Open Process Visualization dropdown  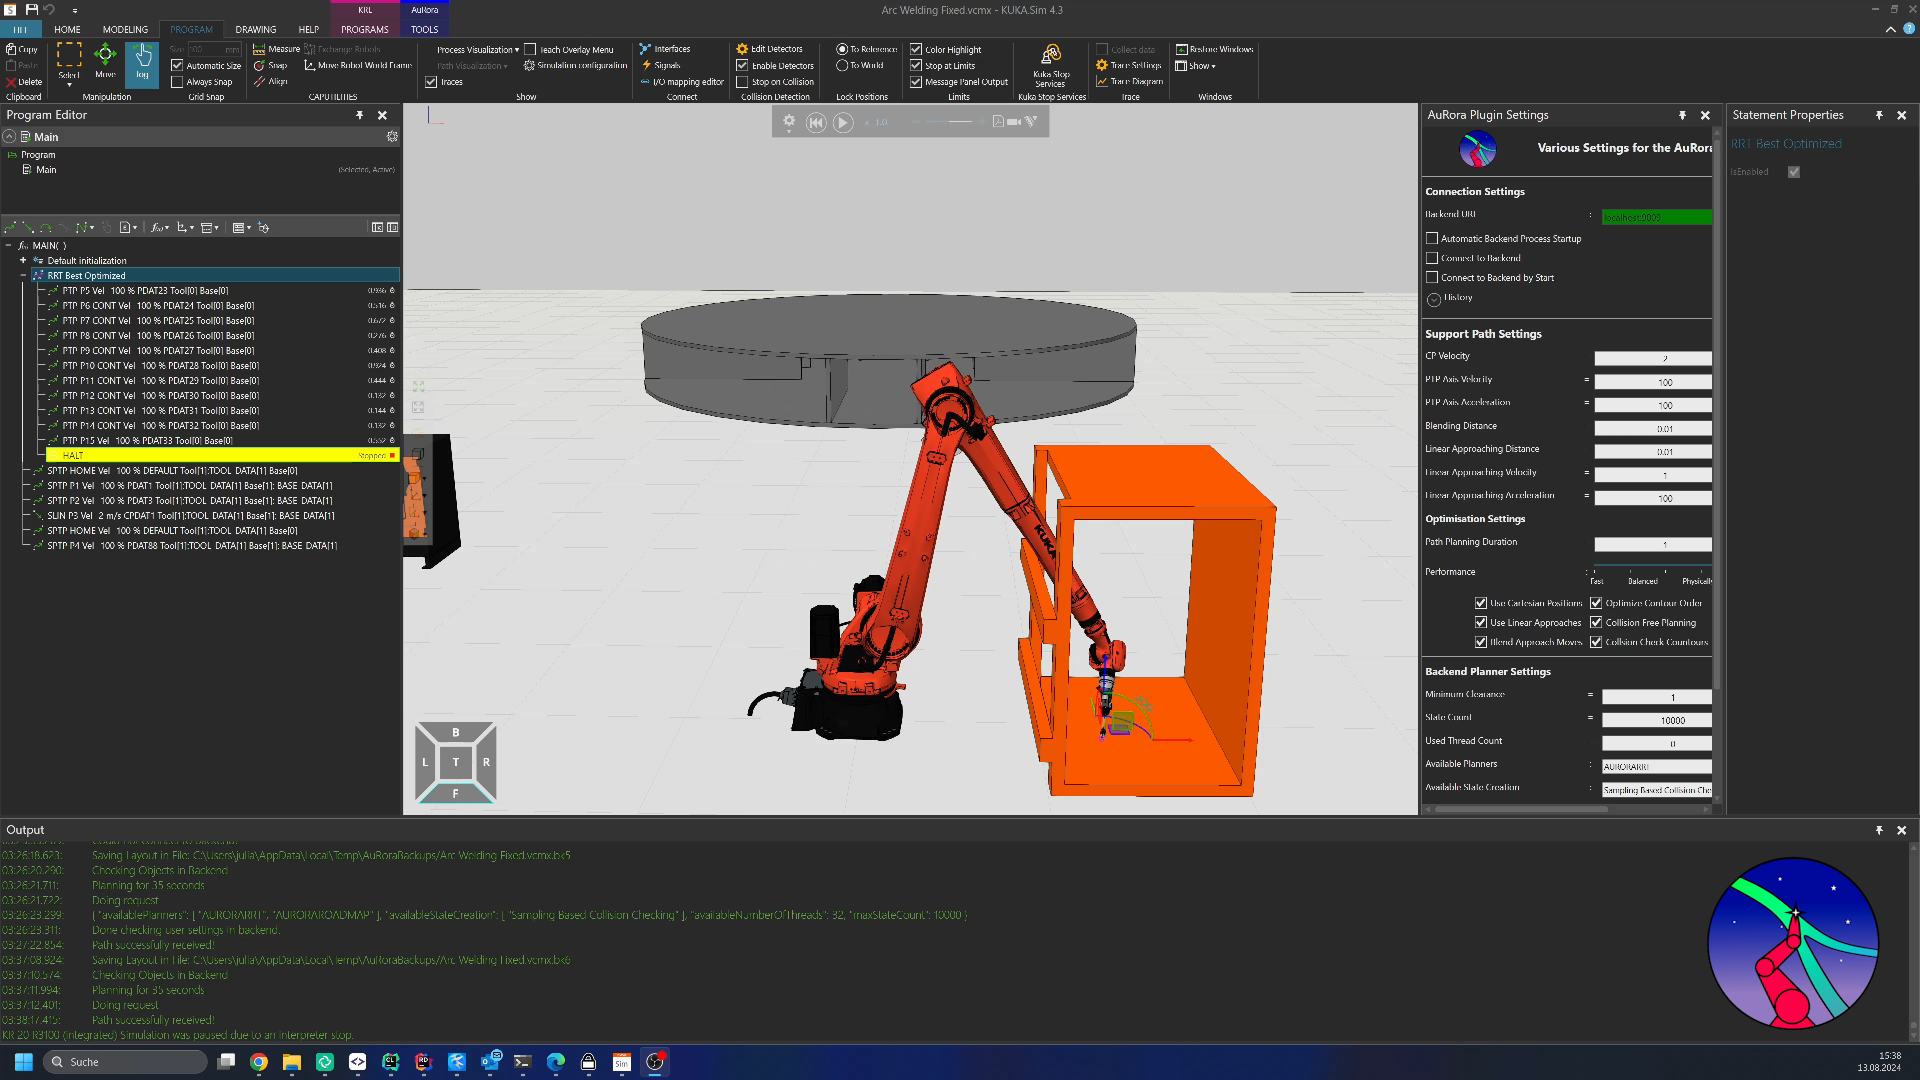pos(478,49)
